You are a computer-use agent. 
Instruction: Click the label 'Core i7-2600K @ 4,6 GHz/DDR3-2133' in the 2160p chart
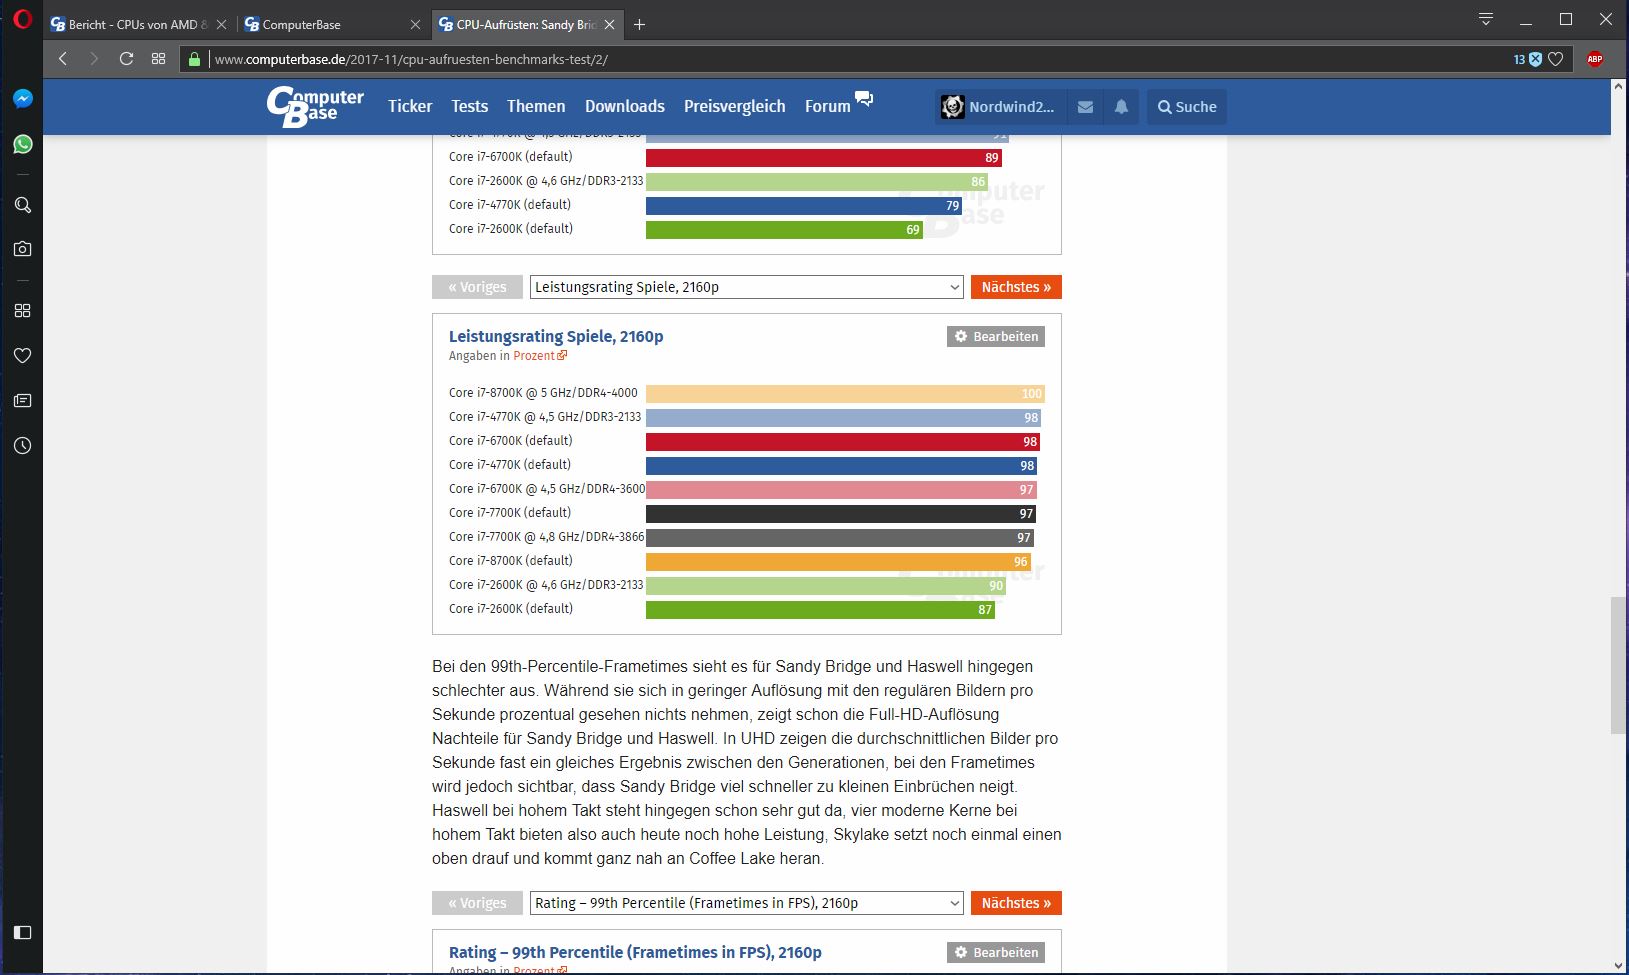pyautogui.click(x=546, y=585)
